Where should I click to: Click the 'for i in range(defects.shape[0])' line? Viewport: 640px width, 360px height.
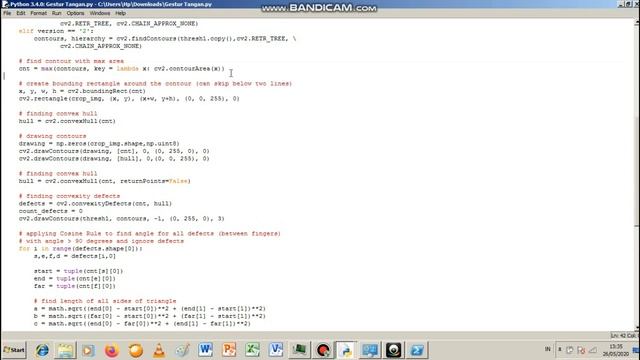click(80, 249)
